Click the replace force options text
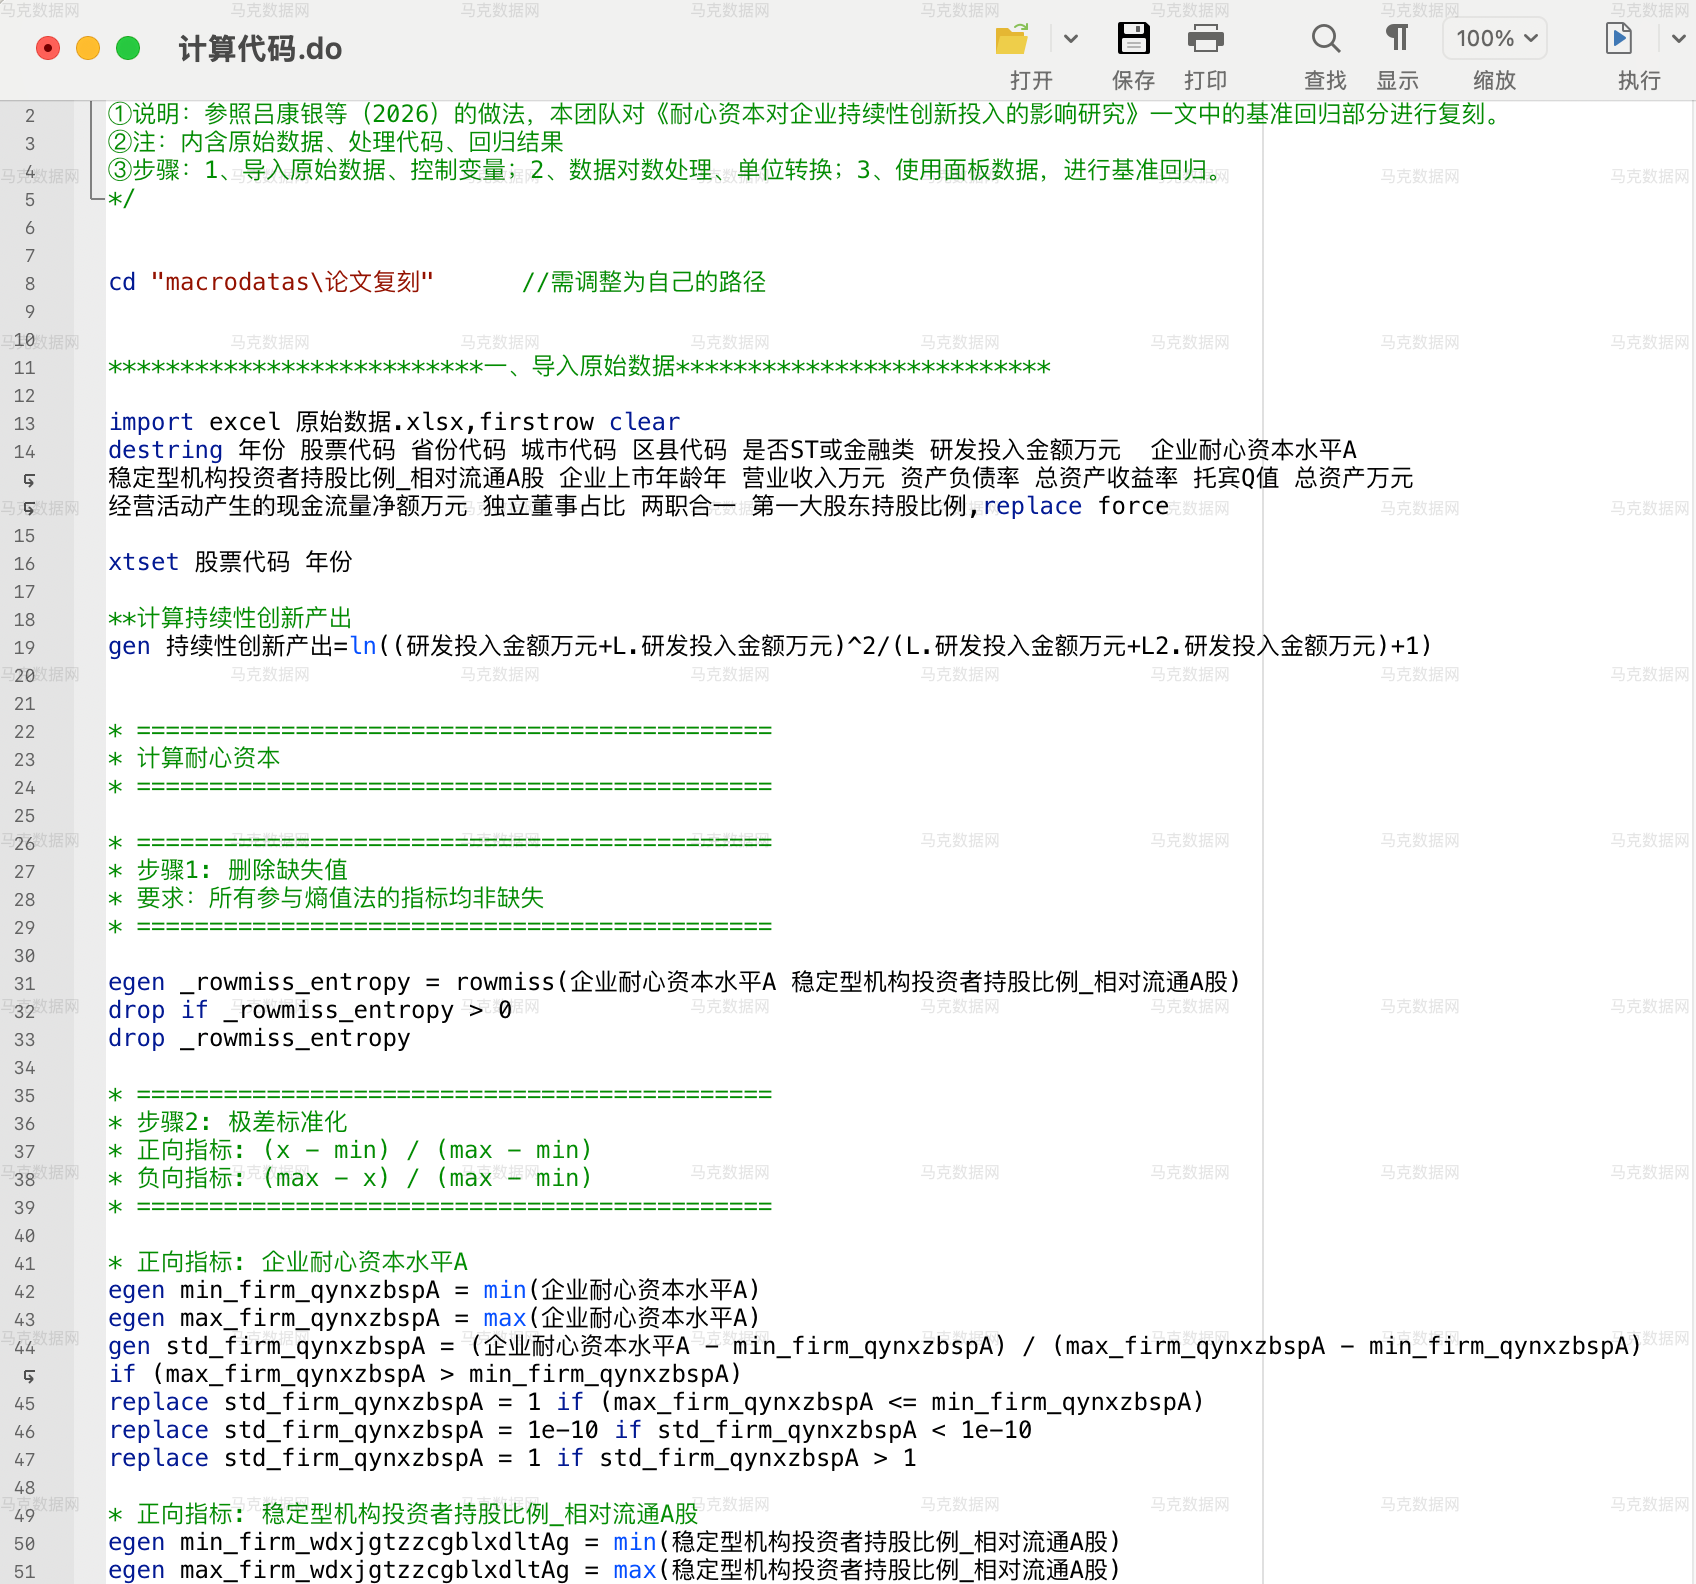The width and height of the screenshot is (1696, 1584). (1076, 506)
